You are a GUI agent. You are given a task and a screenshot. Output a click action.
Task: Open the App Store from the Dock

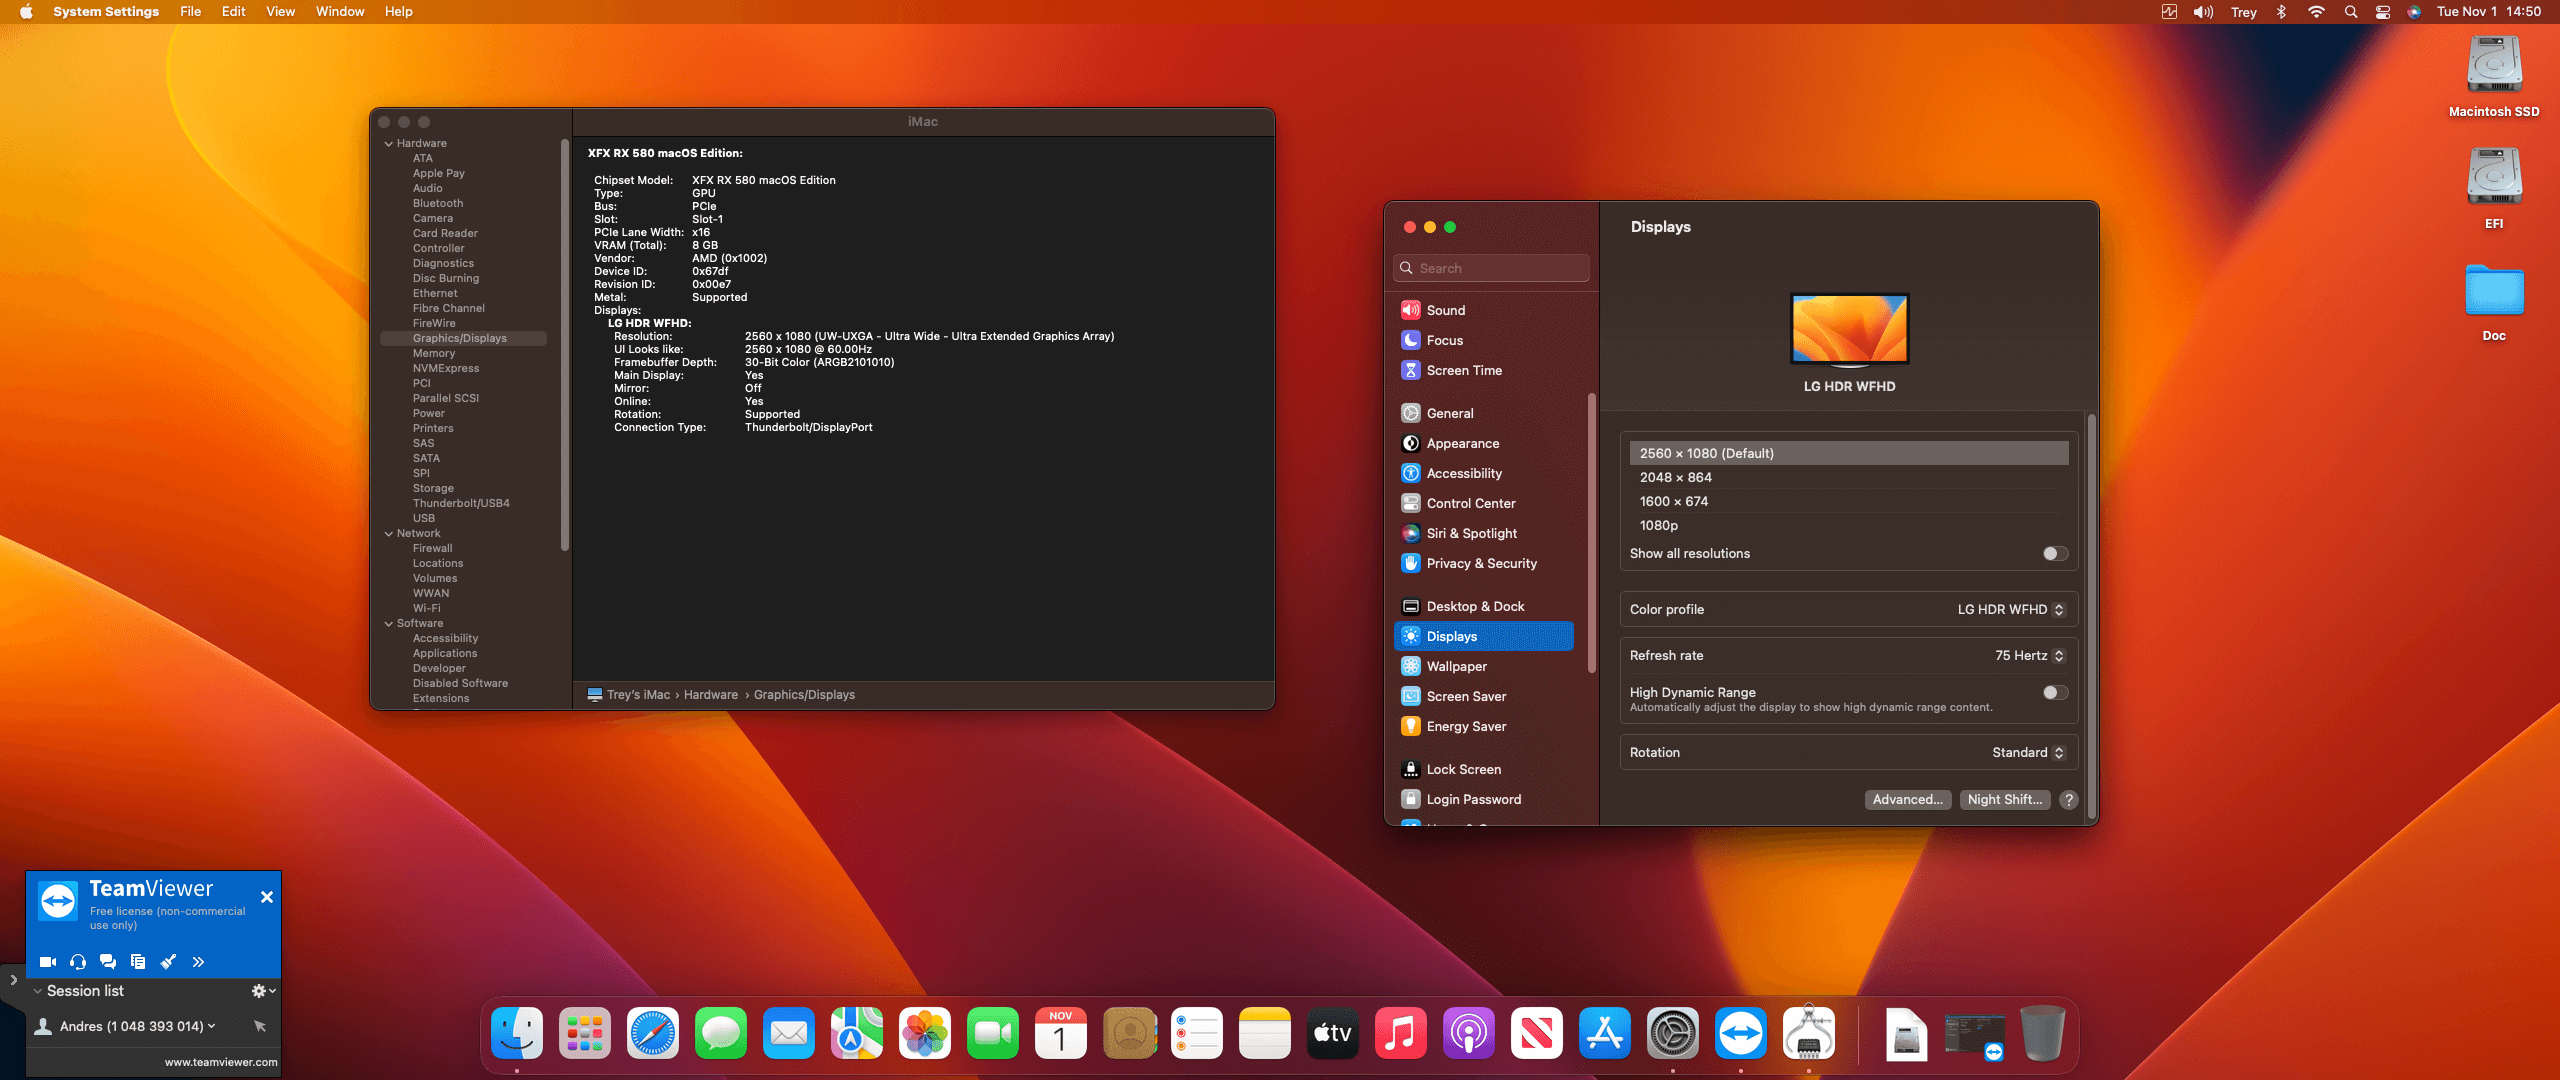(x=1604, y=1034)
